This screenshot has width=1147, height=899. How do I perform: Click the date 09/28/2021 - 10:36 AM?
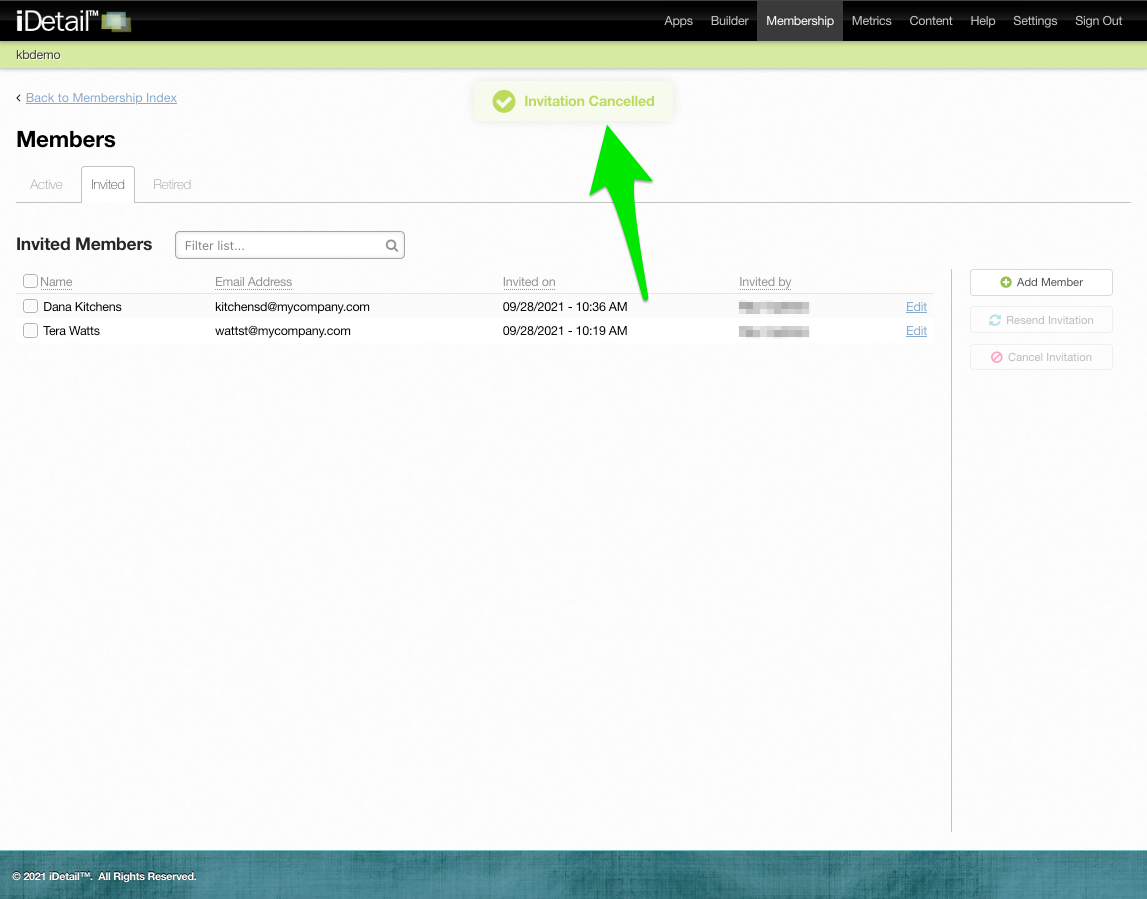point(565,306)
